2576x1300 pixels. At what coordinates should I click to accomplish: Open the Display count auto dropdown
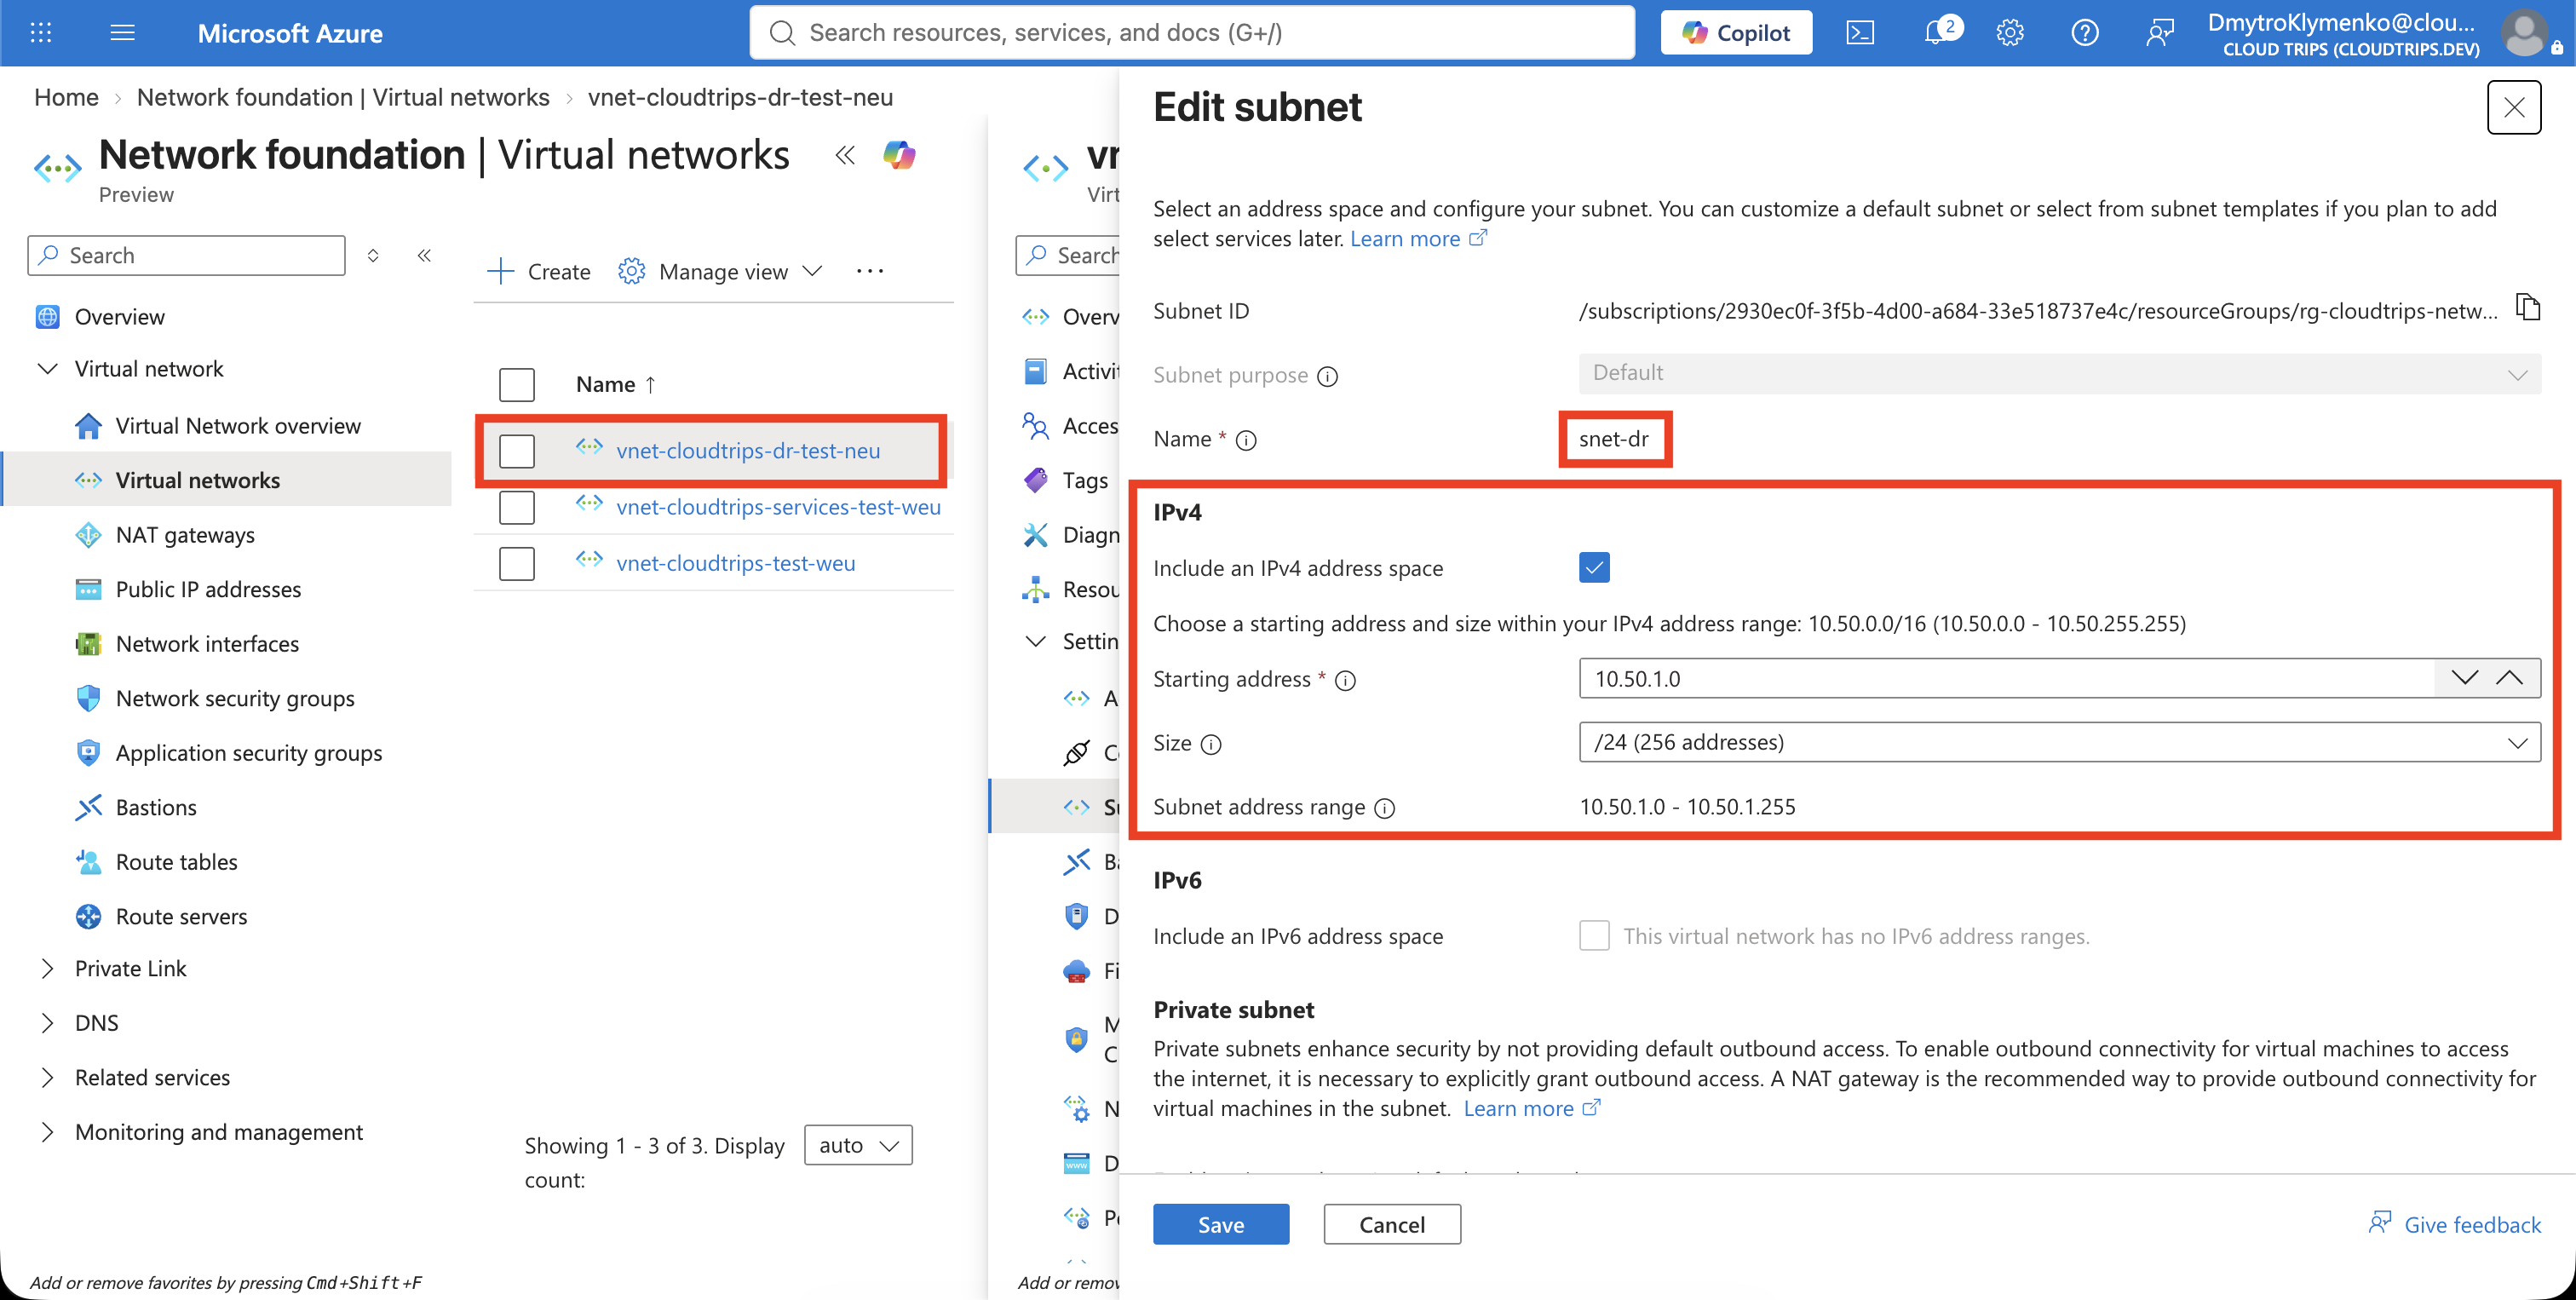coord(858,1146)
